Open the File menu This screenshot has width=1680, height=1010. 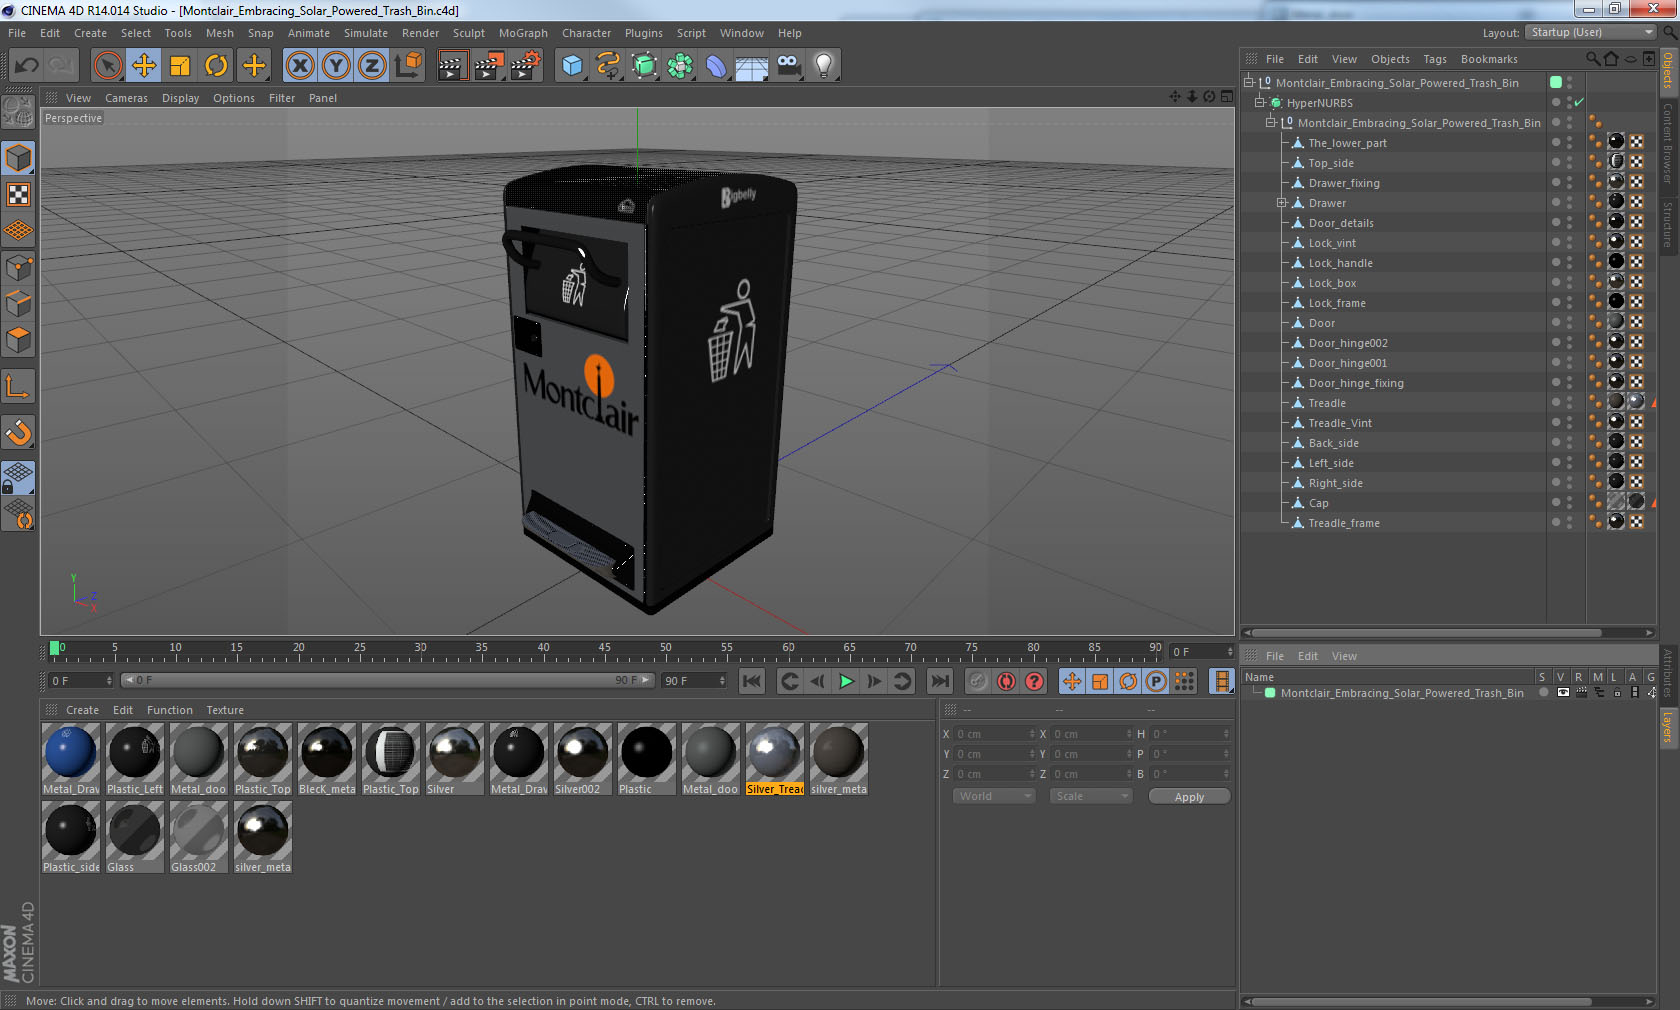[17, 33]
